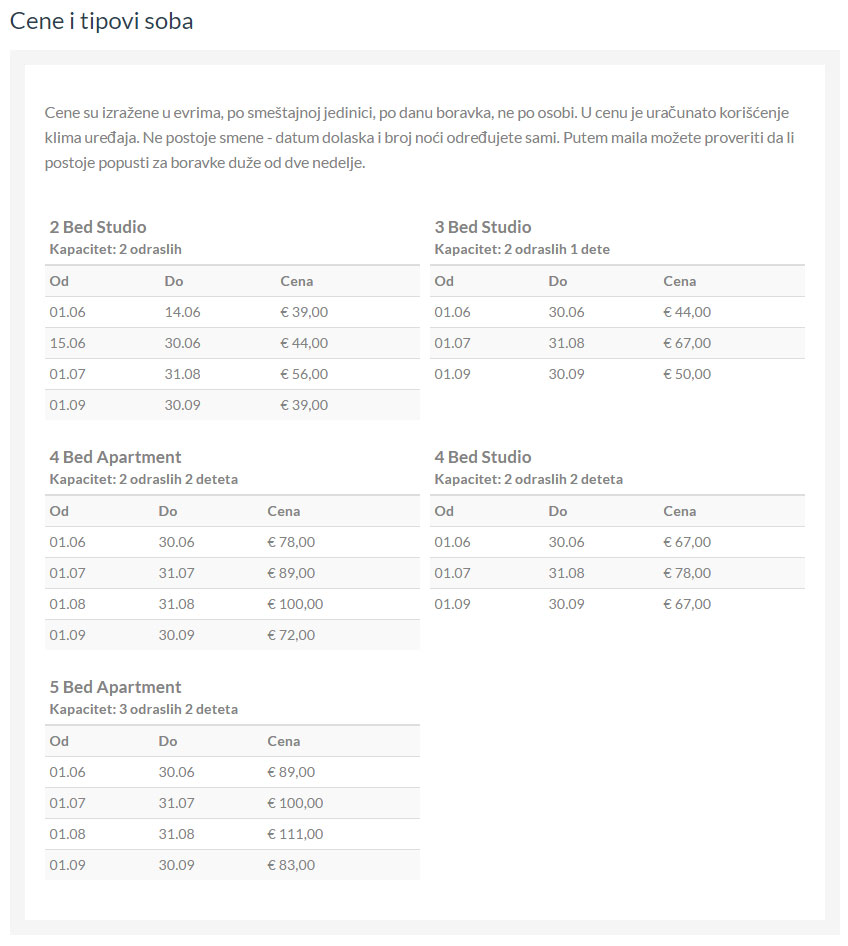Screen dimensions: 848x946
Task: Click 'Cena' column header in 2 Bed Studio table
Action: pos(296,281)
